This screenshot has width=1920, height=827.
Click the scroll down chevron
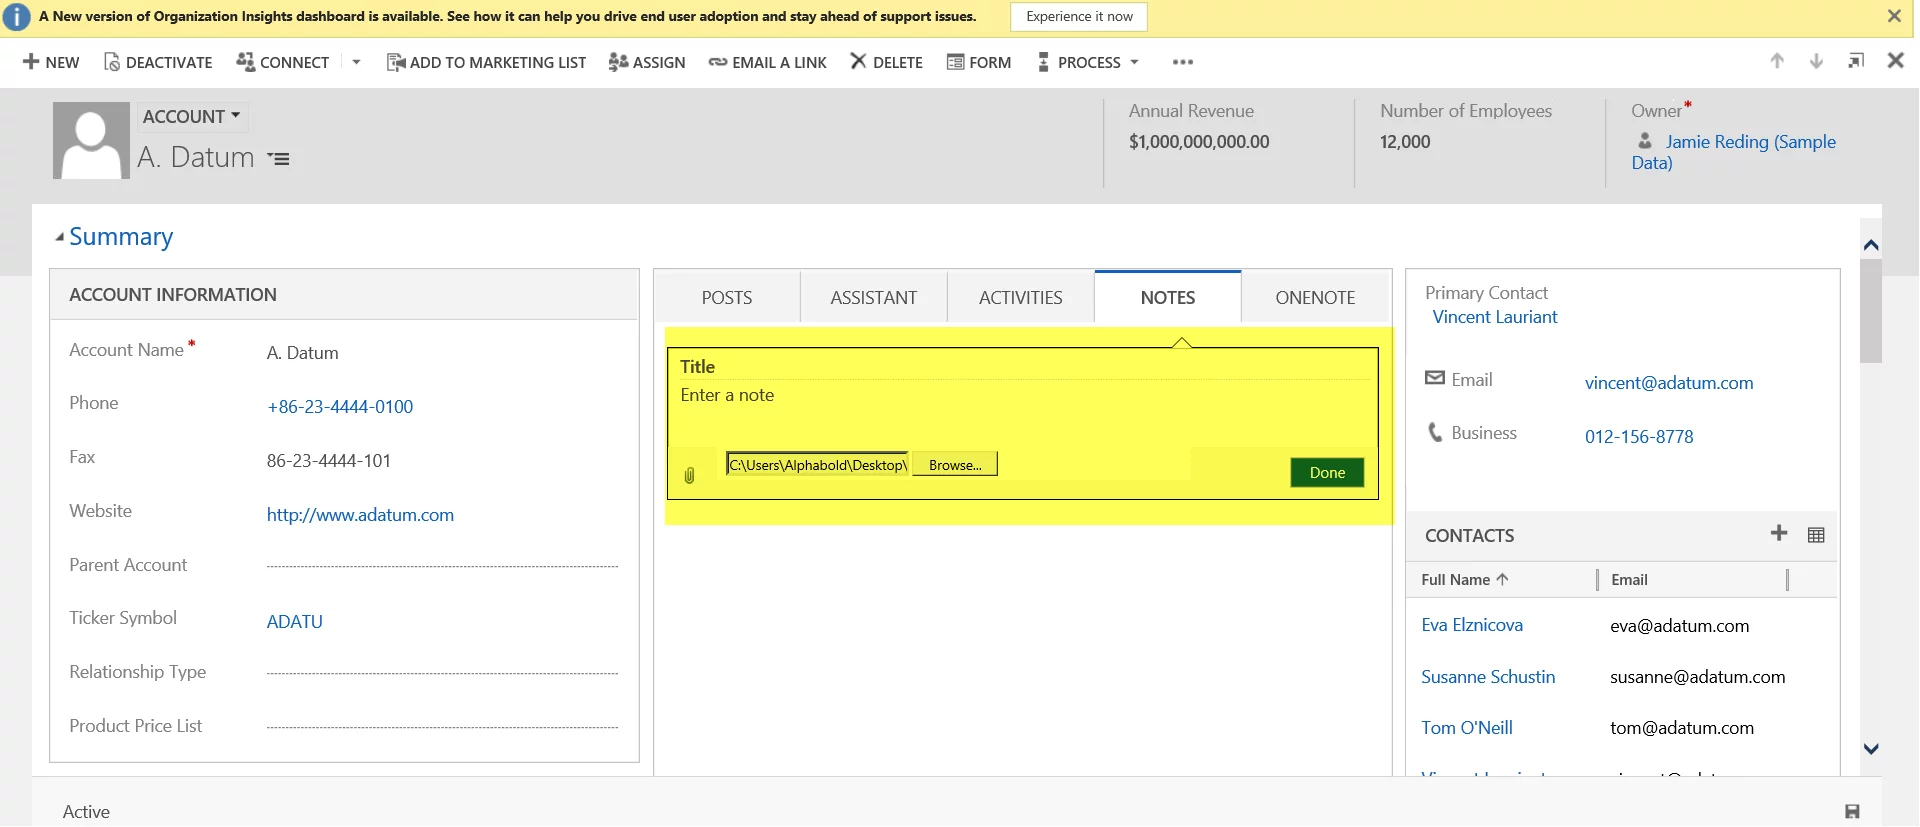click(x=1871, y=749)
